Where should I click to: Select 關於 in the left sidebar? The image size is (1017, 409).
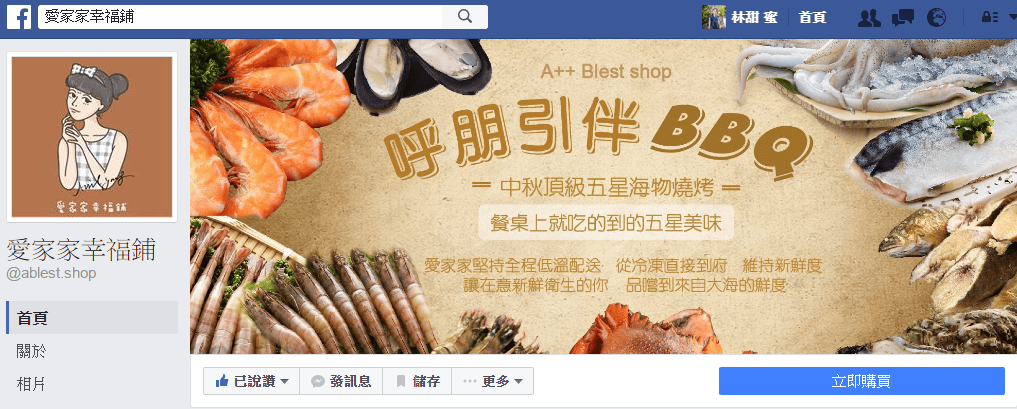click(x=91, y=351)
